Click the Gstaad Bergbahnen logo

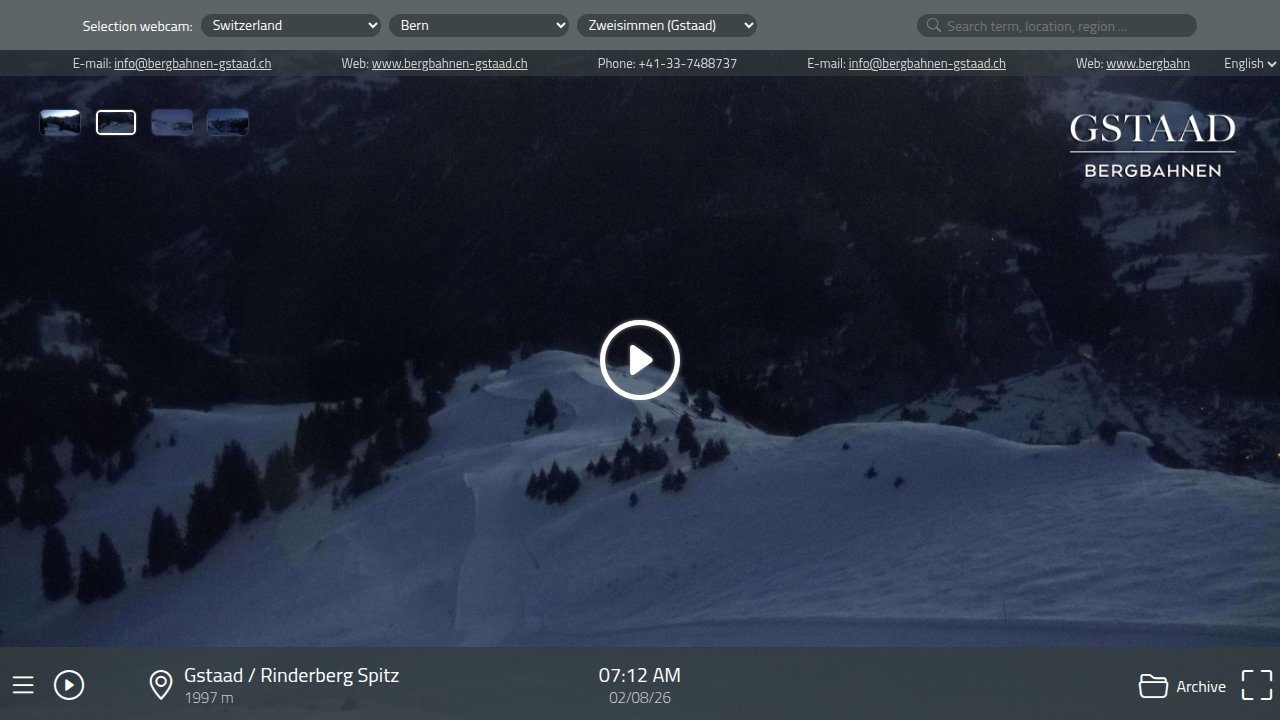tap(1152, 146)
